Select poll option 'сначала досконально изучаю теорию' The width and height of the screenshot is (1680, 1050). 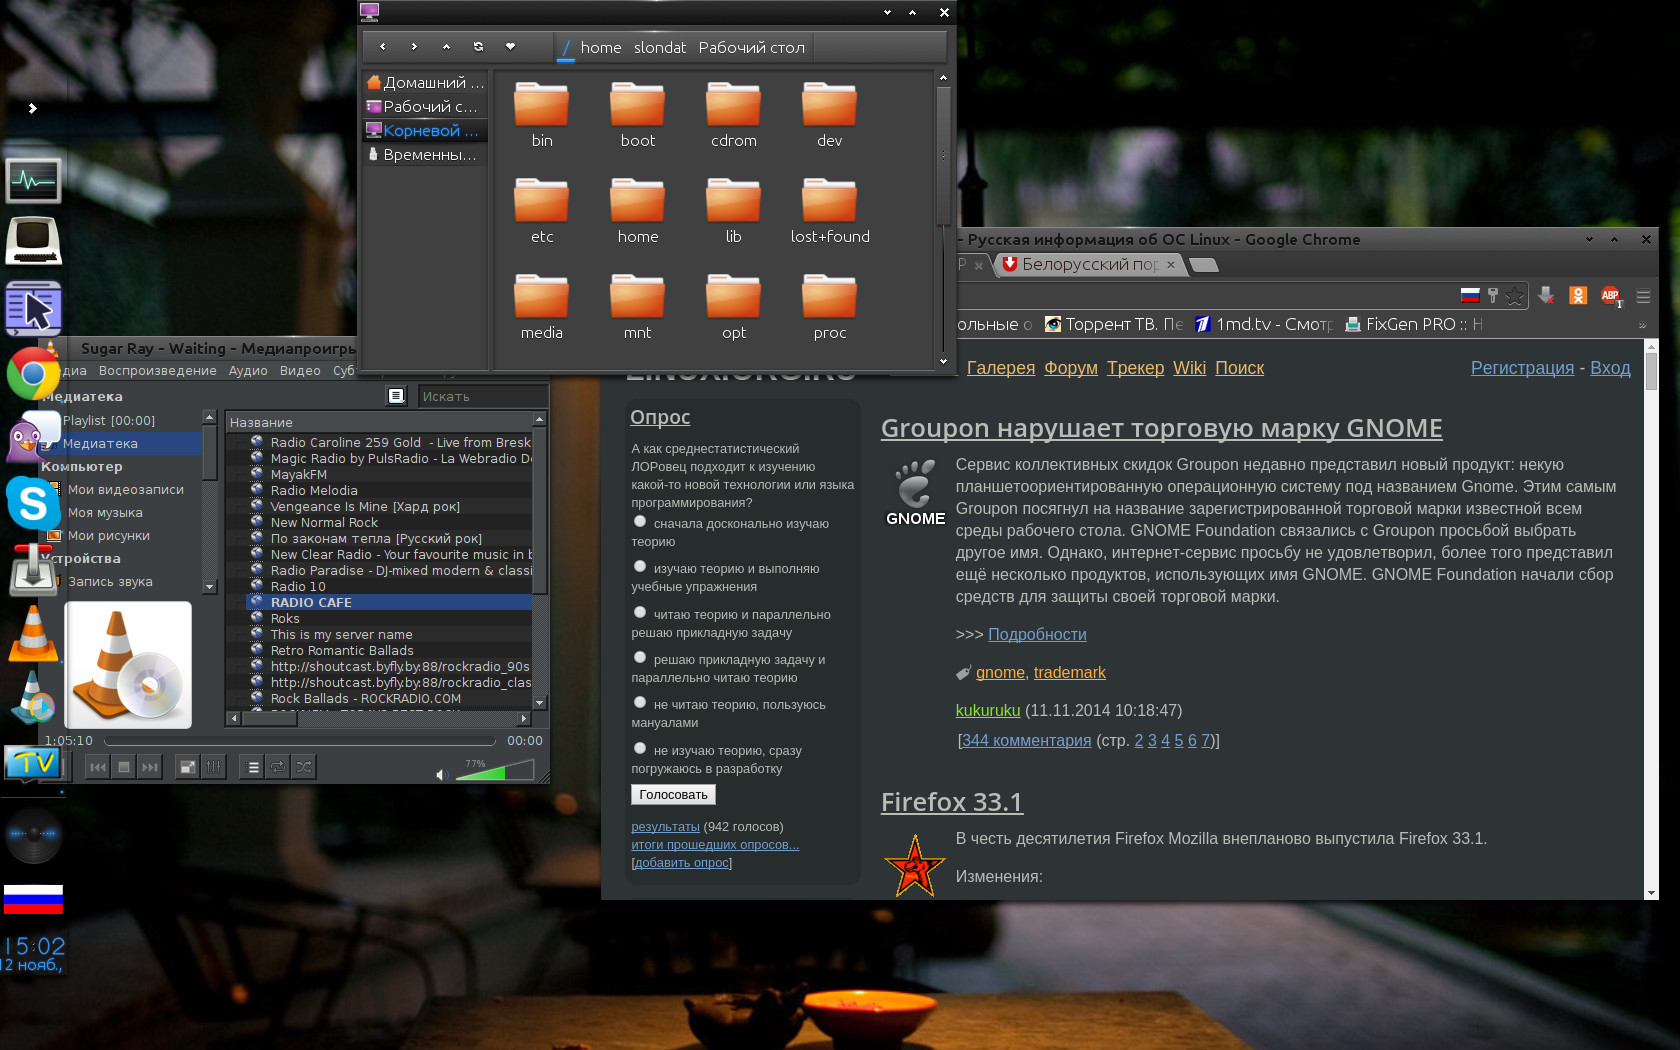[x=640, y=521]
